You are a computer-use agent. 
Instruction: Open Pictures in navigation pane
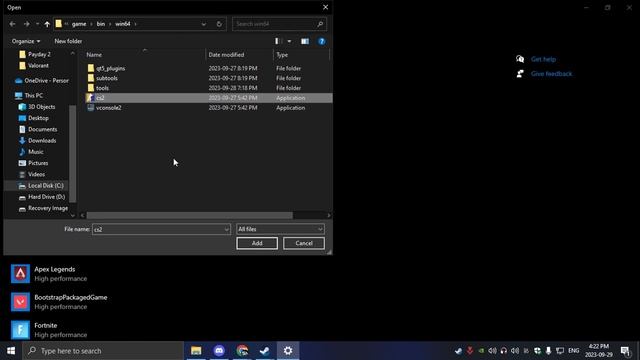[38, 163]
